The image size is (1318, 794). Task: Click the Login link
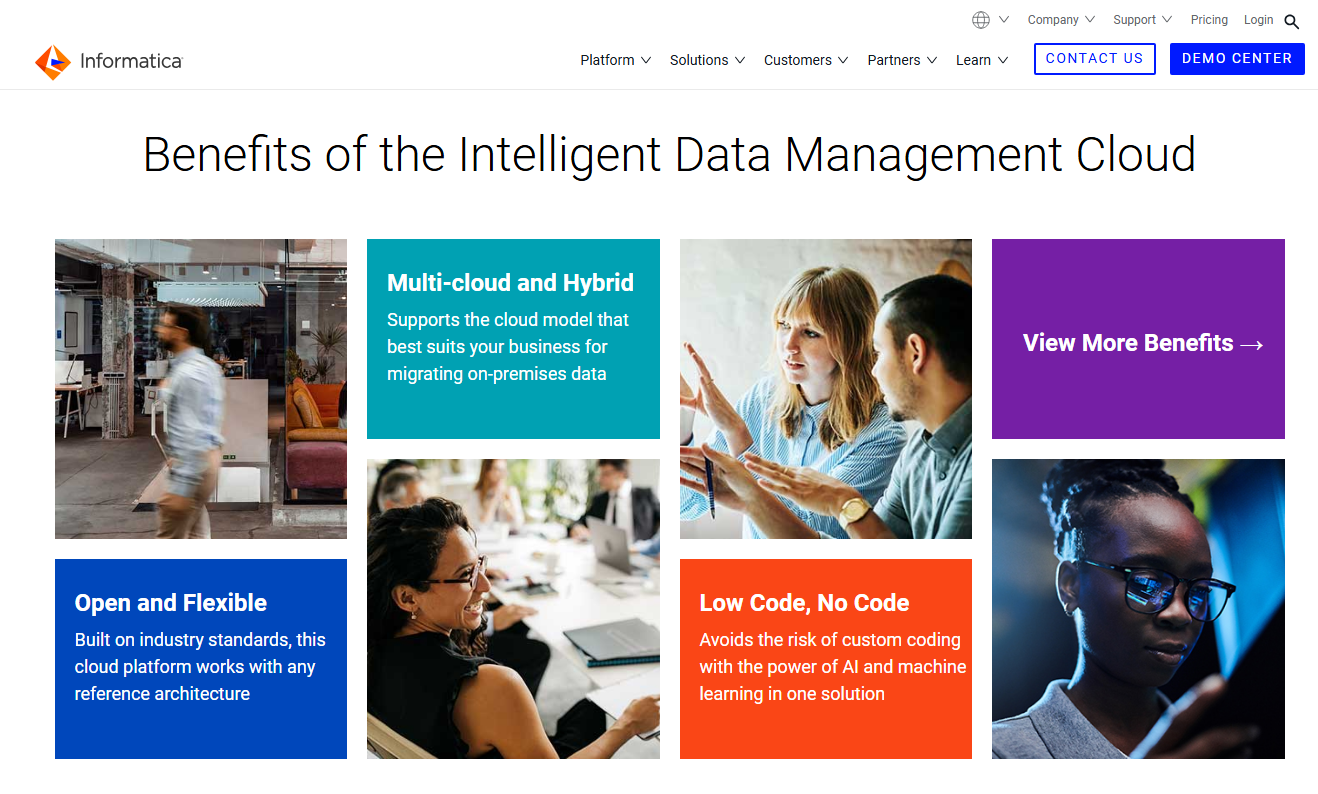point(1258,20)
